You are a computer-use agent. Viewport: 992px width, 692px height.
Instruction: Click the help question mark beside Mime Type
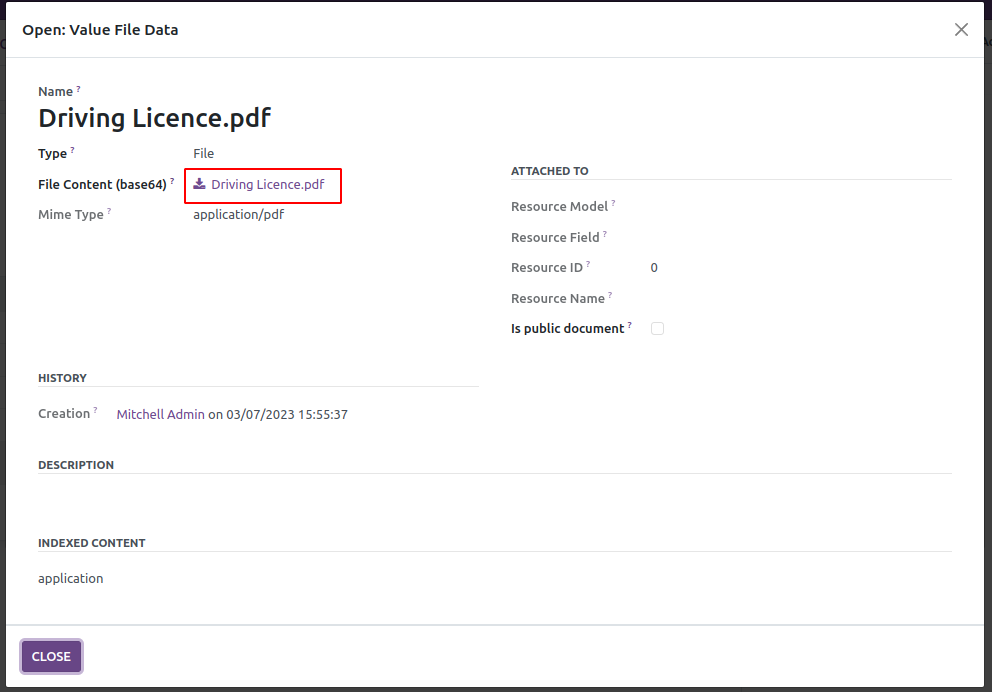(109, 212)
